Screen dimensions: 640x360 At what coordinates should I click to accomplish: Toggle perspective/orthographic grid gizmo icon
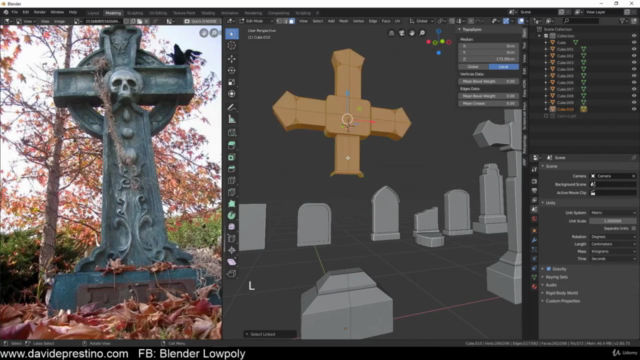(391, 33)
